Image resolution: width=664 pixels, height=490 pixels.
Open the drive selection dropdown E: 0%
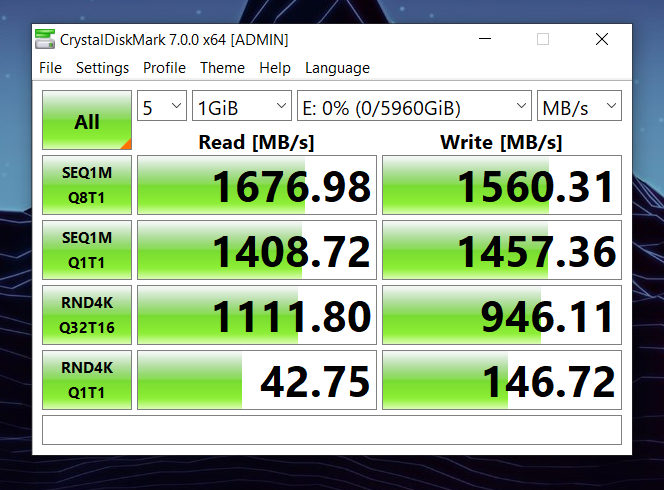click(x=414, y=106)
